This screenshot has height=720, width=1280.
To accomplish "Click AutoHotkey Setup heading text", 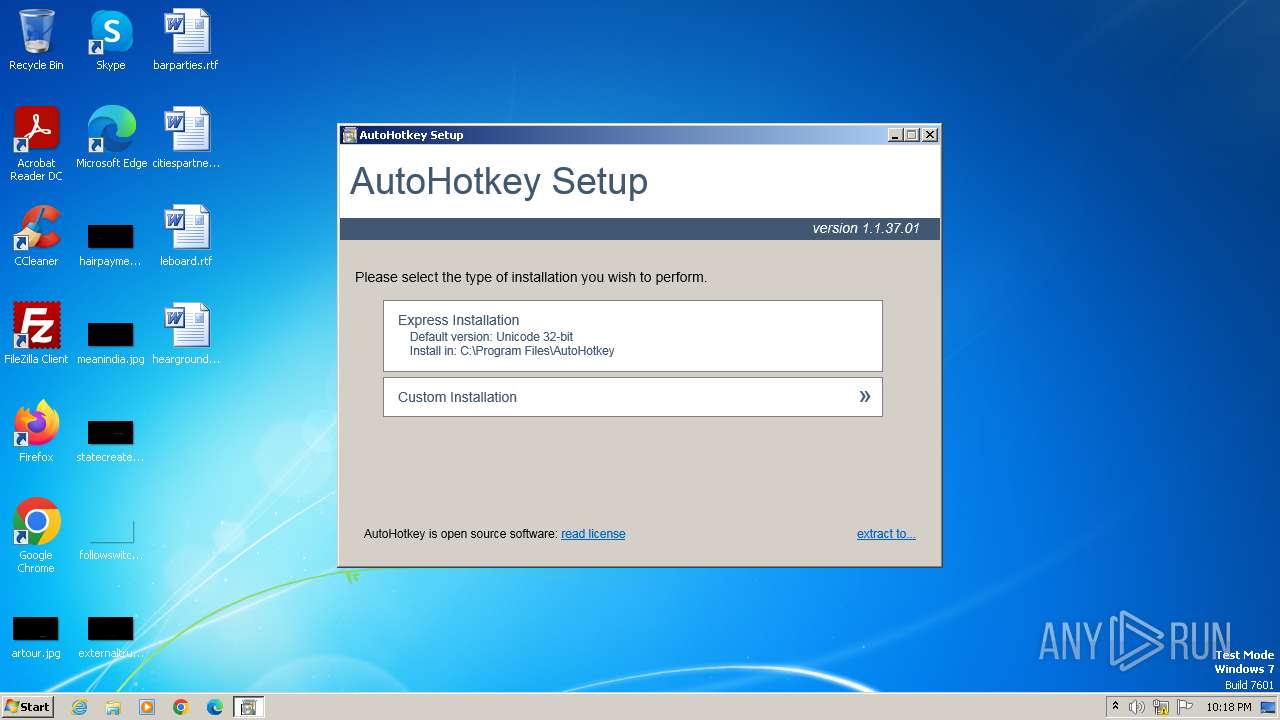I will 499,182.
